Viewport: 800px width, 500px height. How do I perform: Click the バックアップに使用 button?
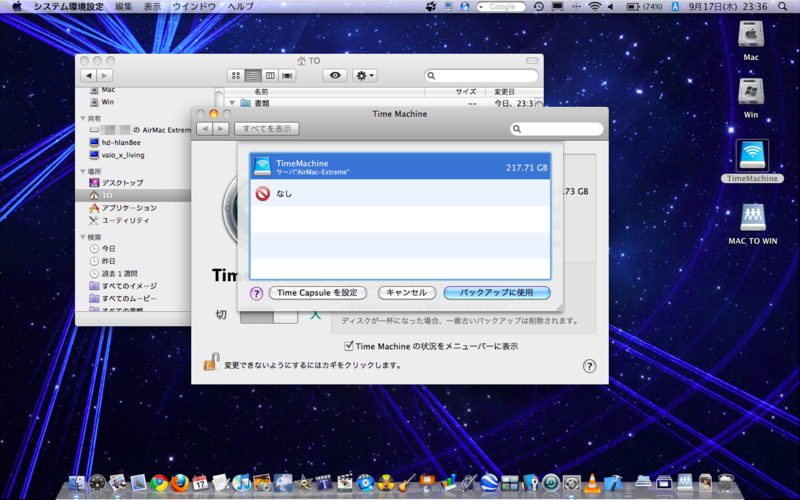coord(497,293)
